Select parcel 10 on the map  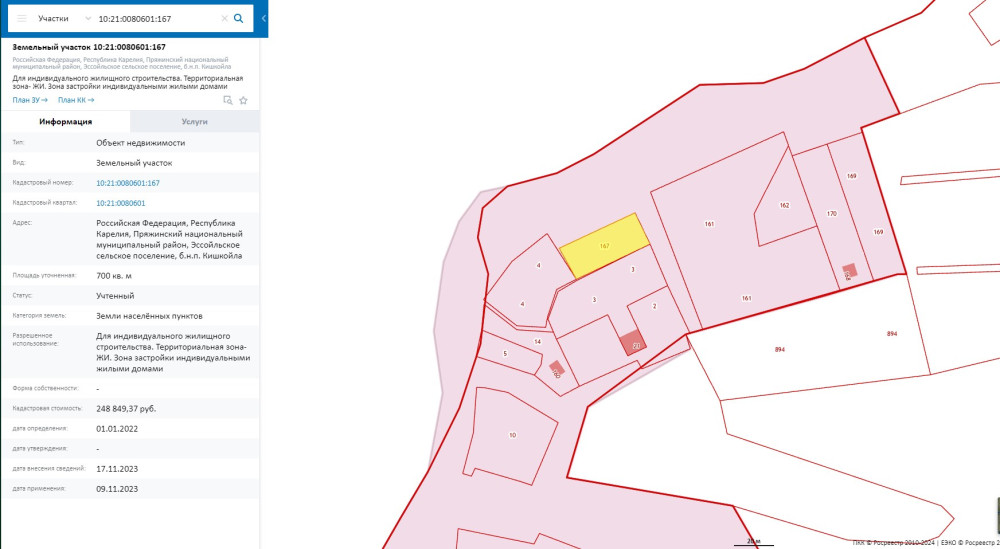(513, 434)
